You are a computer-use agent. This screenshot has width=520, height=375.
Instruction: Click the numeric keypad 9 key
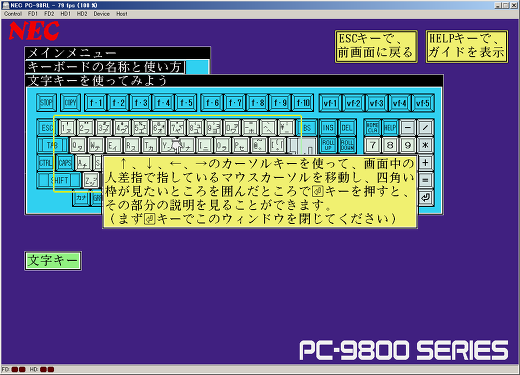[x=408, y=145]
